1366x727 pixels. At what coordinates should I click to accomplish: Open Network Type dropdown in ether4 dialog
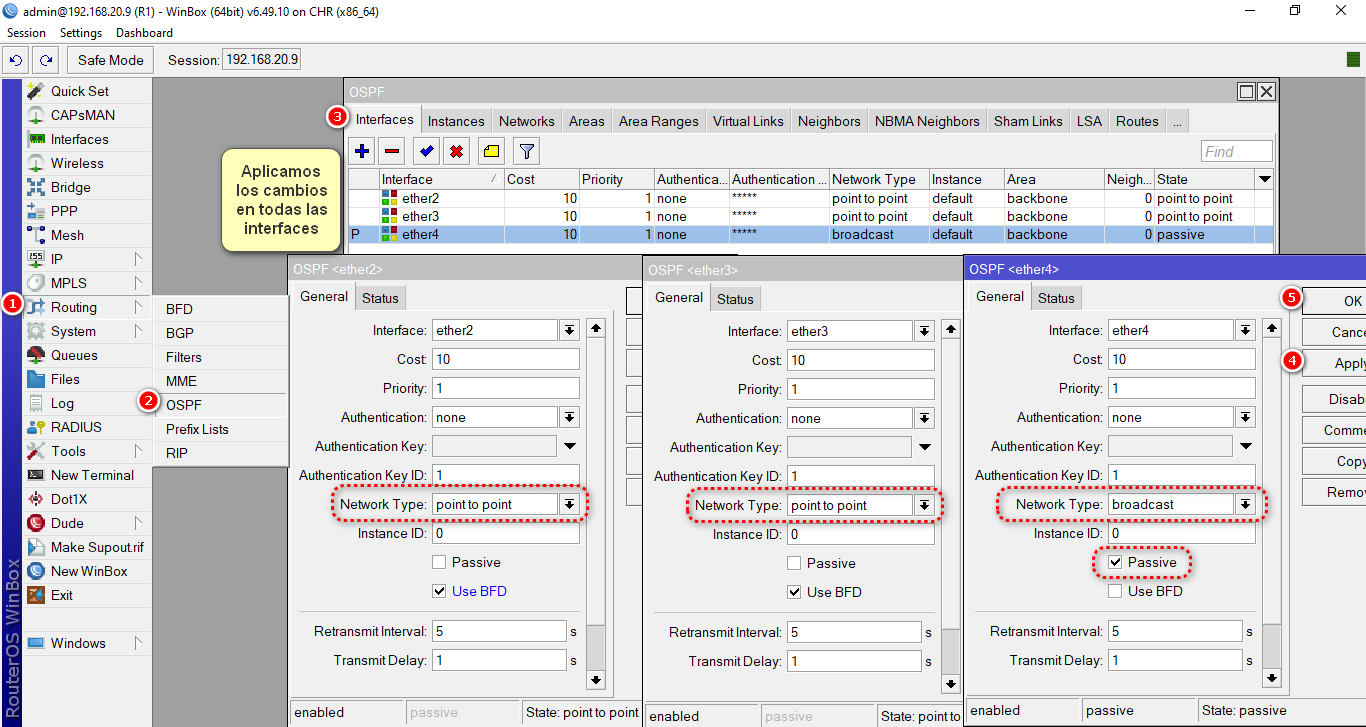point(1245,505)
